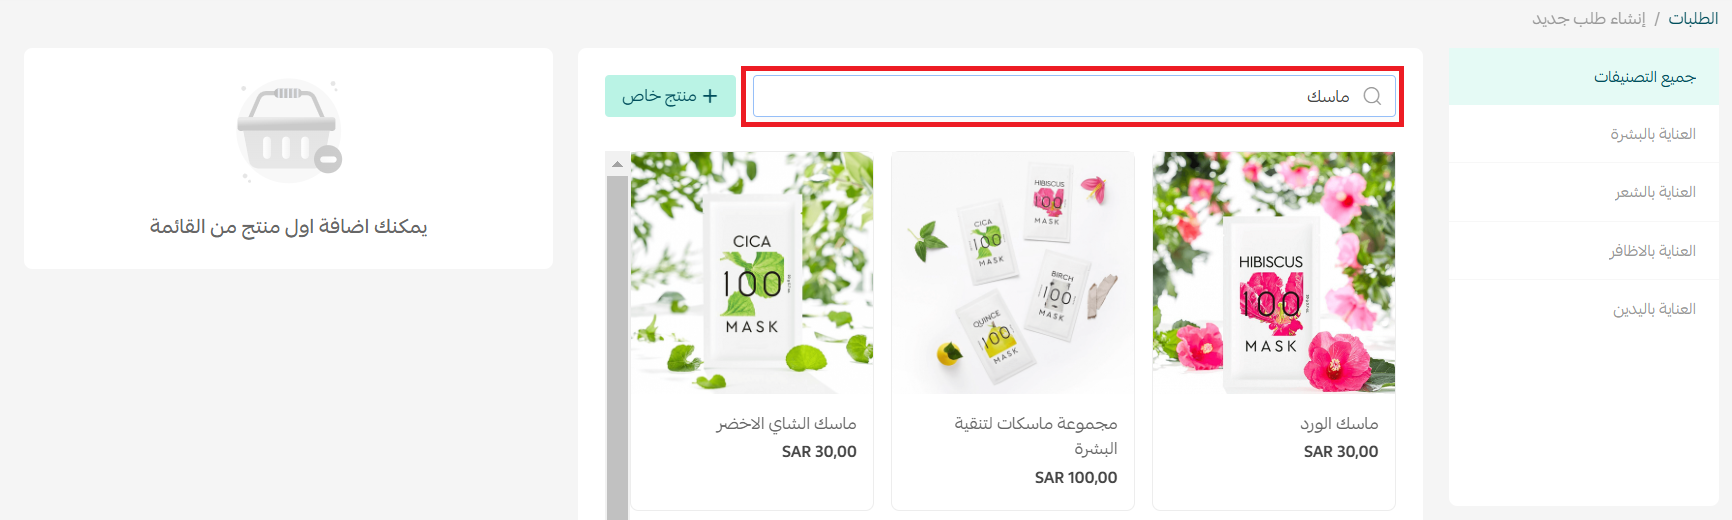Viewport: 1732px width, 520px height.
Task: Add a custom product with منتج خاص
Action: coord(670,96)
